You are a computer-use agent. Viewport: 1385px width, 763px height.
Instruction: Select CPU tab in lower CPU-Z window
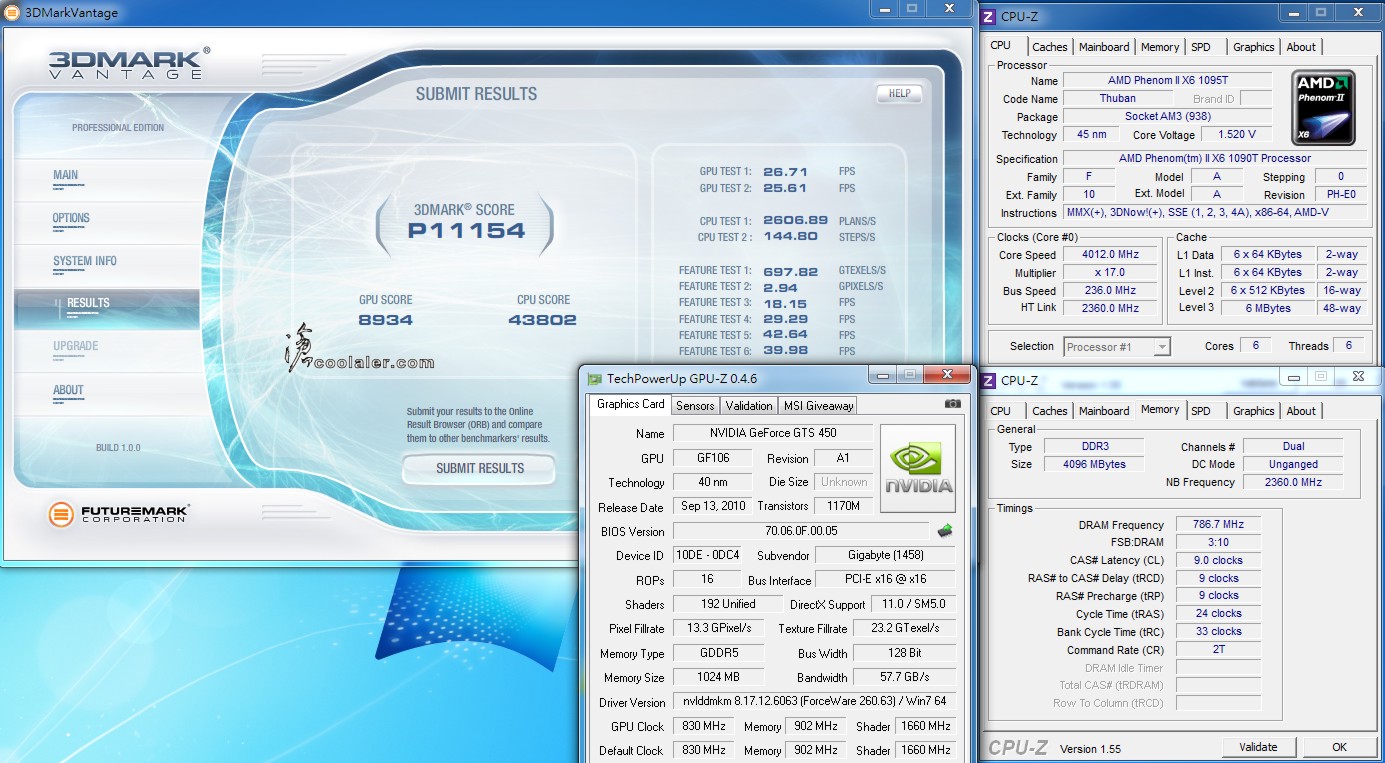click(x=1001, y=411)
